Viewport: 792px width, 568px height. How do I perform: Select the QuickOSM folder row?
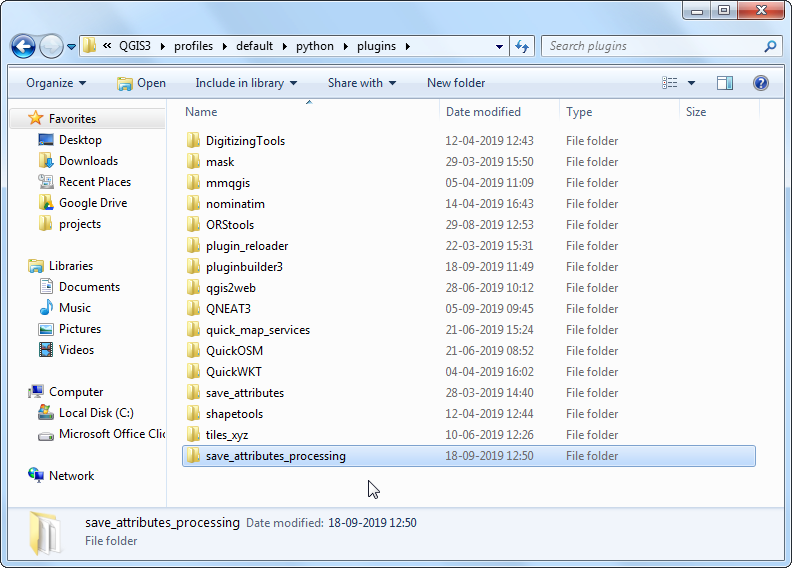pyautogui.click(x=235, y=351)
